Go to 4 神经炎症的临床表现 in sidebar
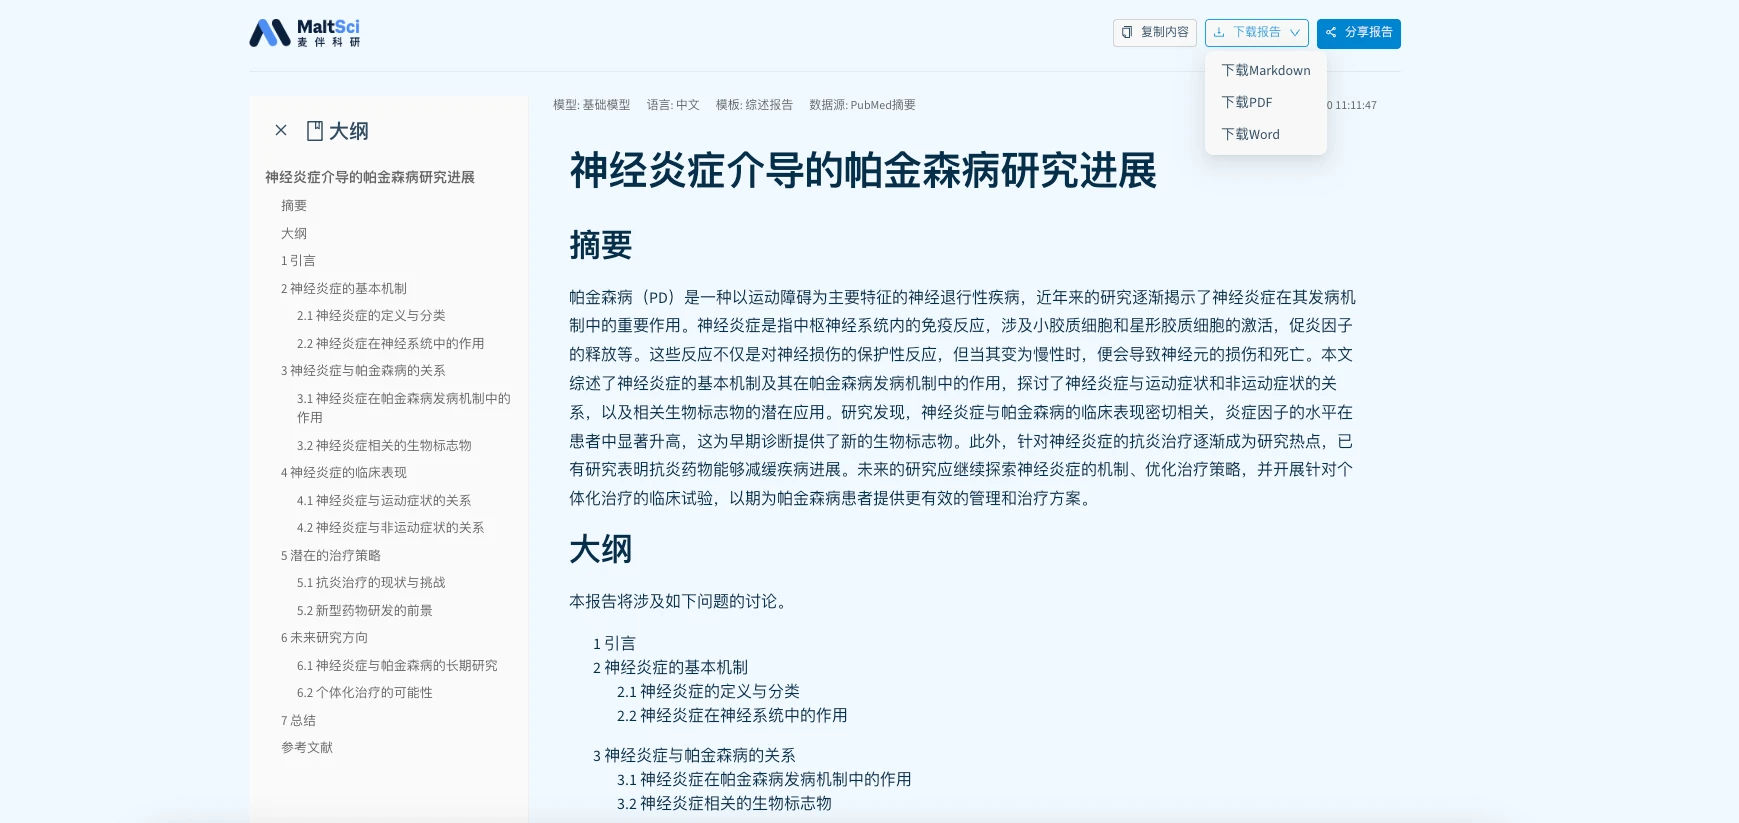Image resolution: width=1739 pixels, height=823 pixels. pyautogui.click(x=344, y=472)
